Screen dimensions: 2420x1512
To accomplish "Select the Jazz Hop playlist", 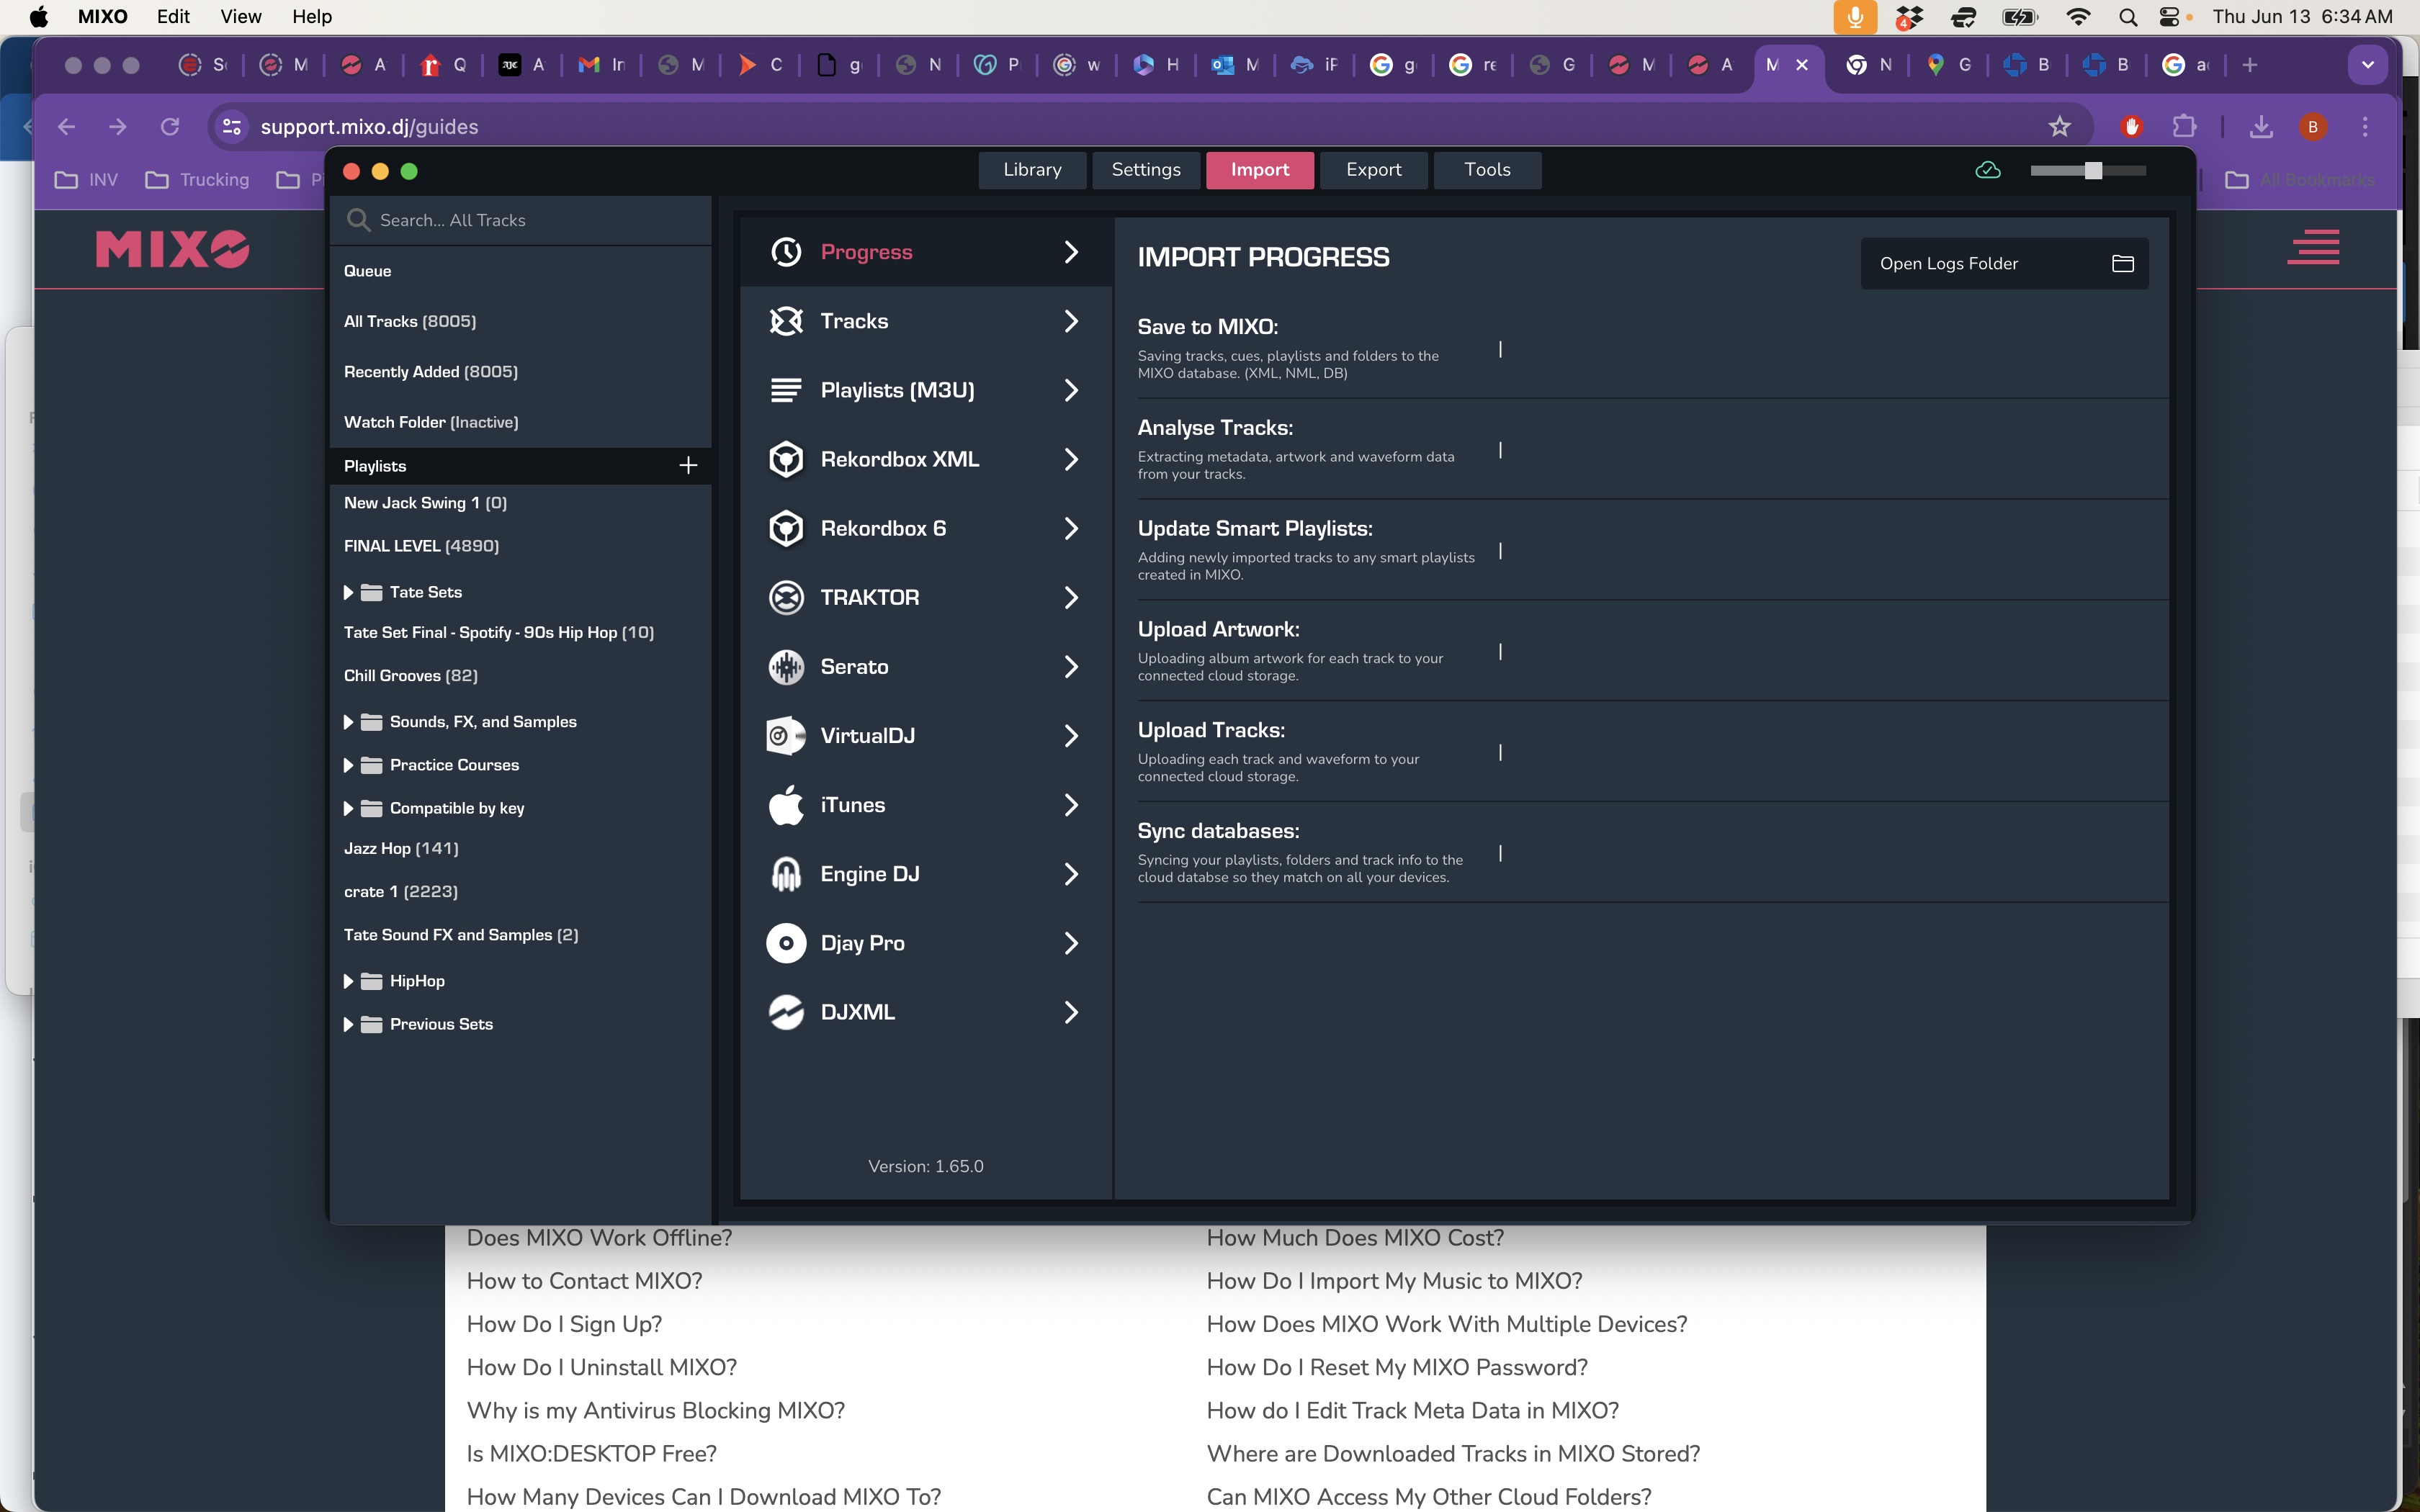I will click(x=400, y=848).
